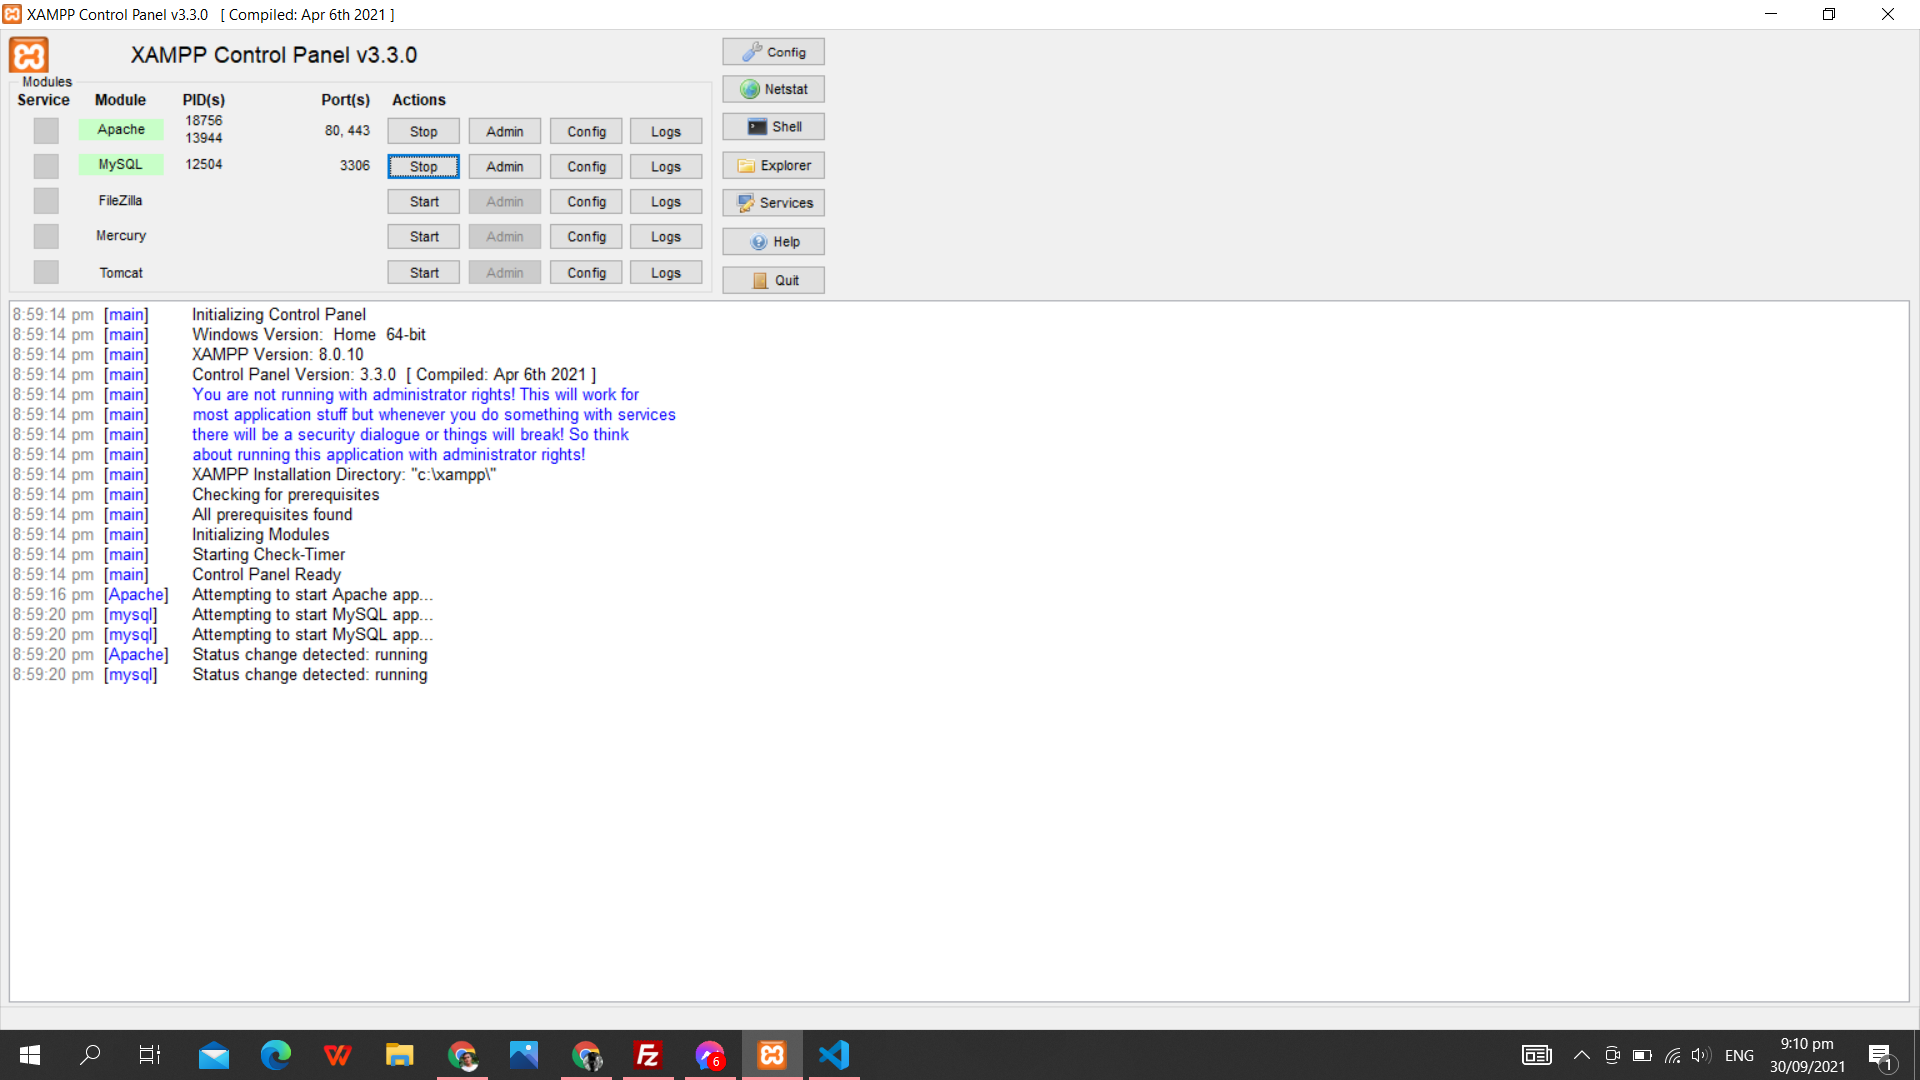Image resolution: width=1920 pixels, height=1080 pixels.
Task: Start the FileZilla module
Action: tap(423, 202)
